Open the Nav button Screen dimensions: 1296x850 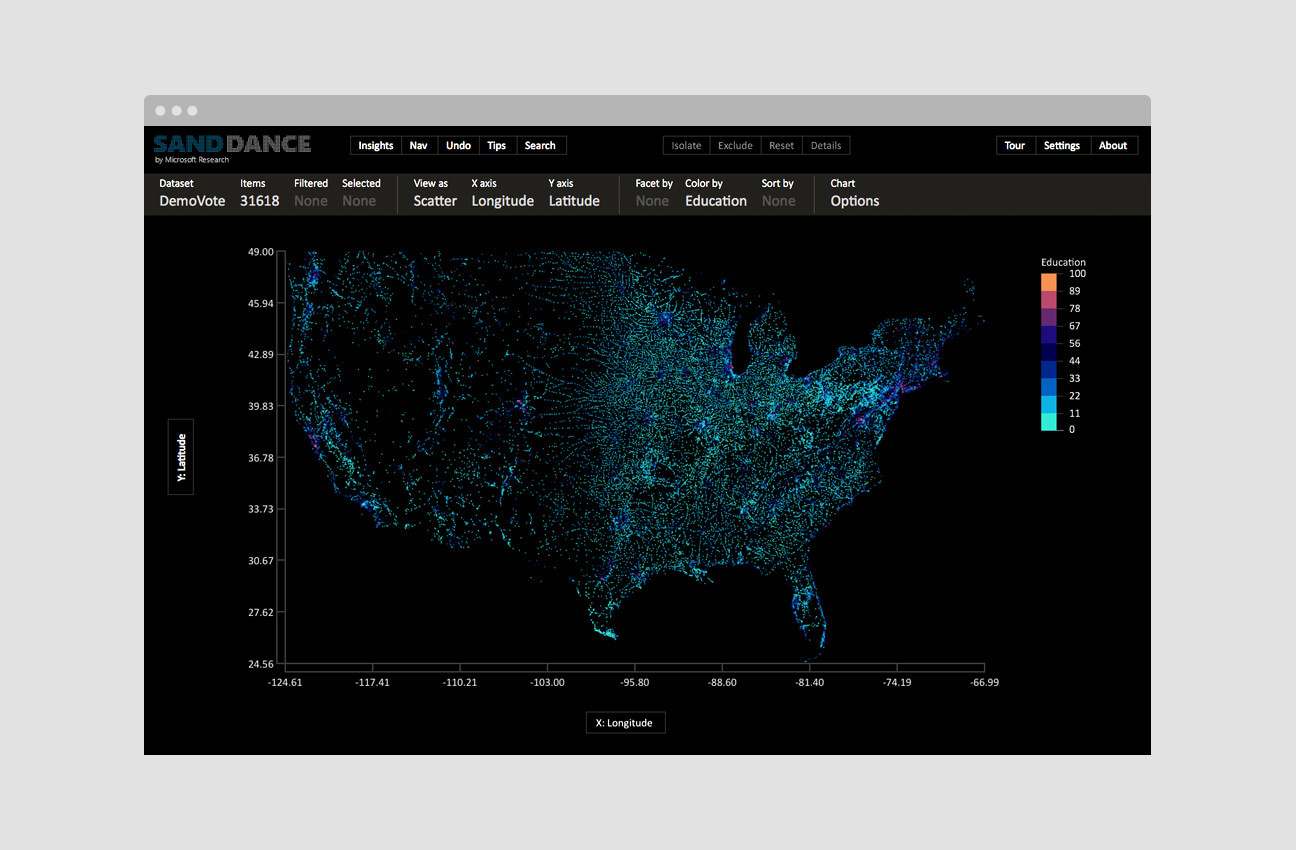(x=419, y=146)
